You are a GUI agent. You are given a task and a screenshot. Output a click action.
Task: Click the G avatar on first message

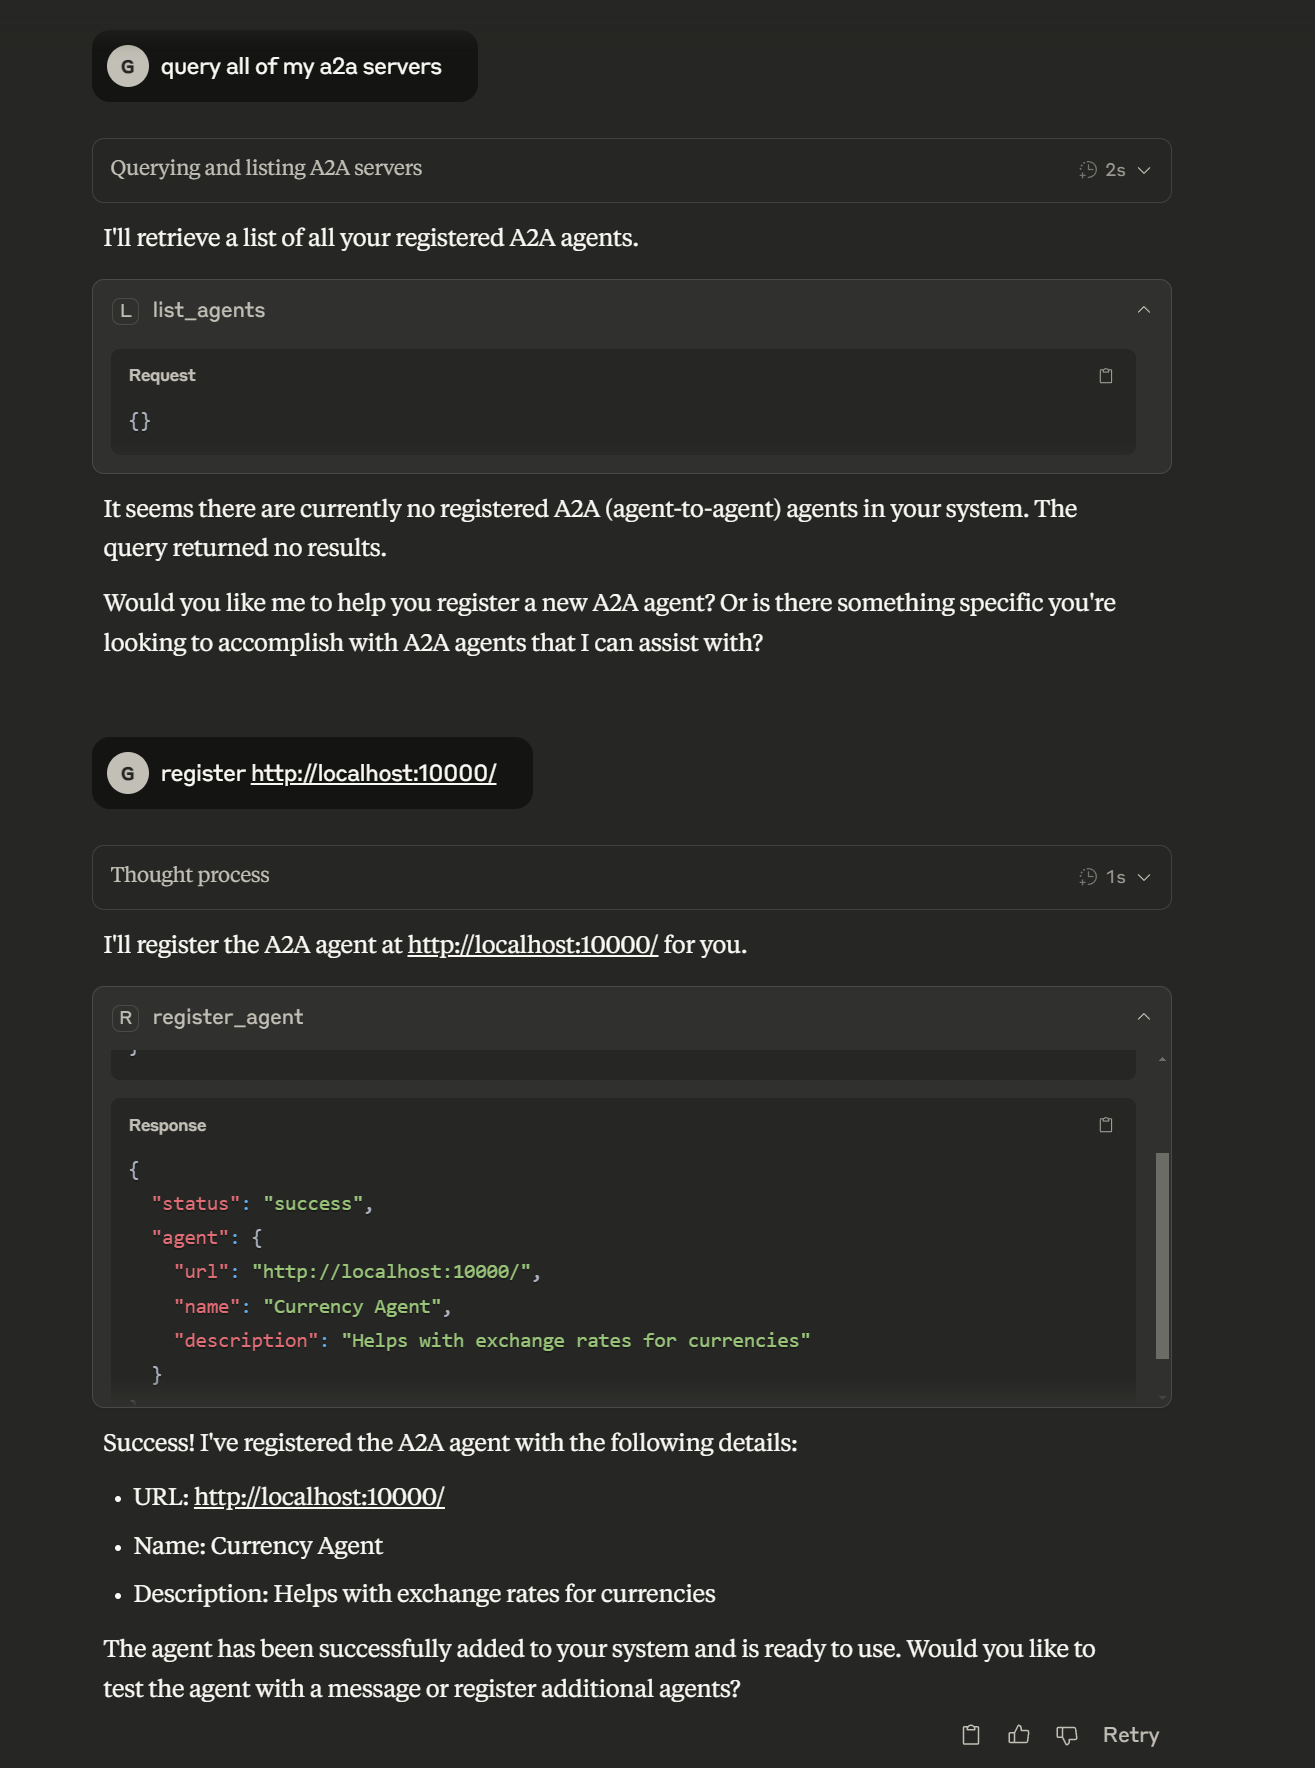tap(128, 67)
